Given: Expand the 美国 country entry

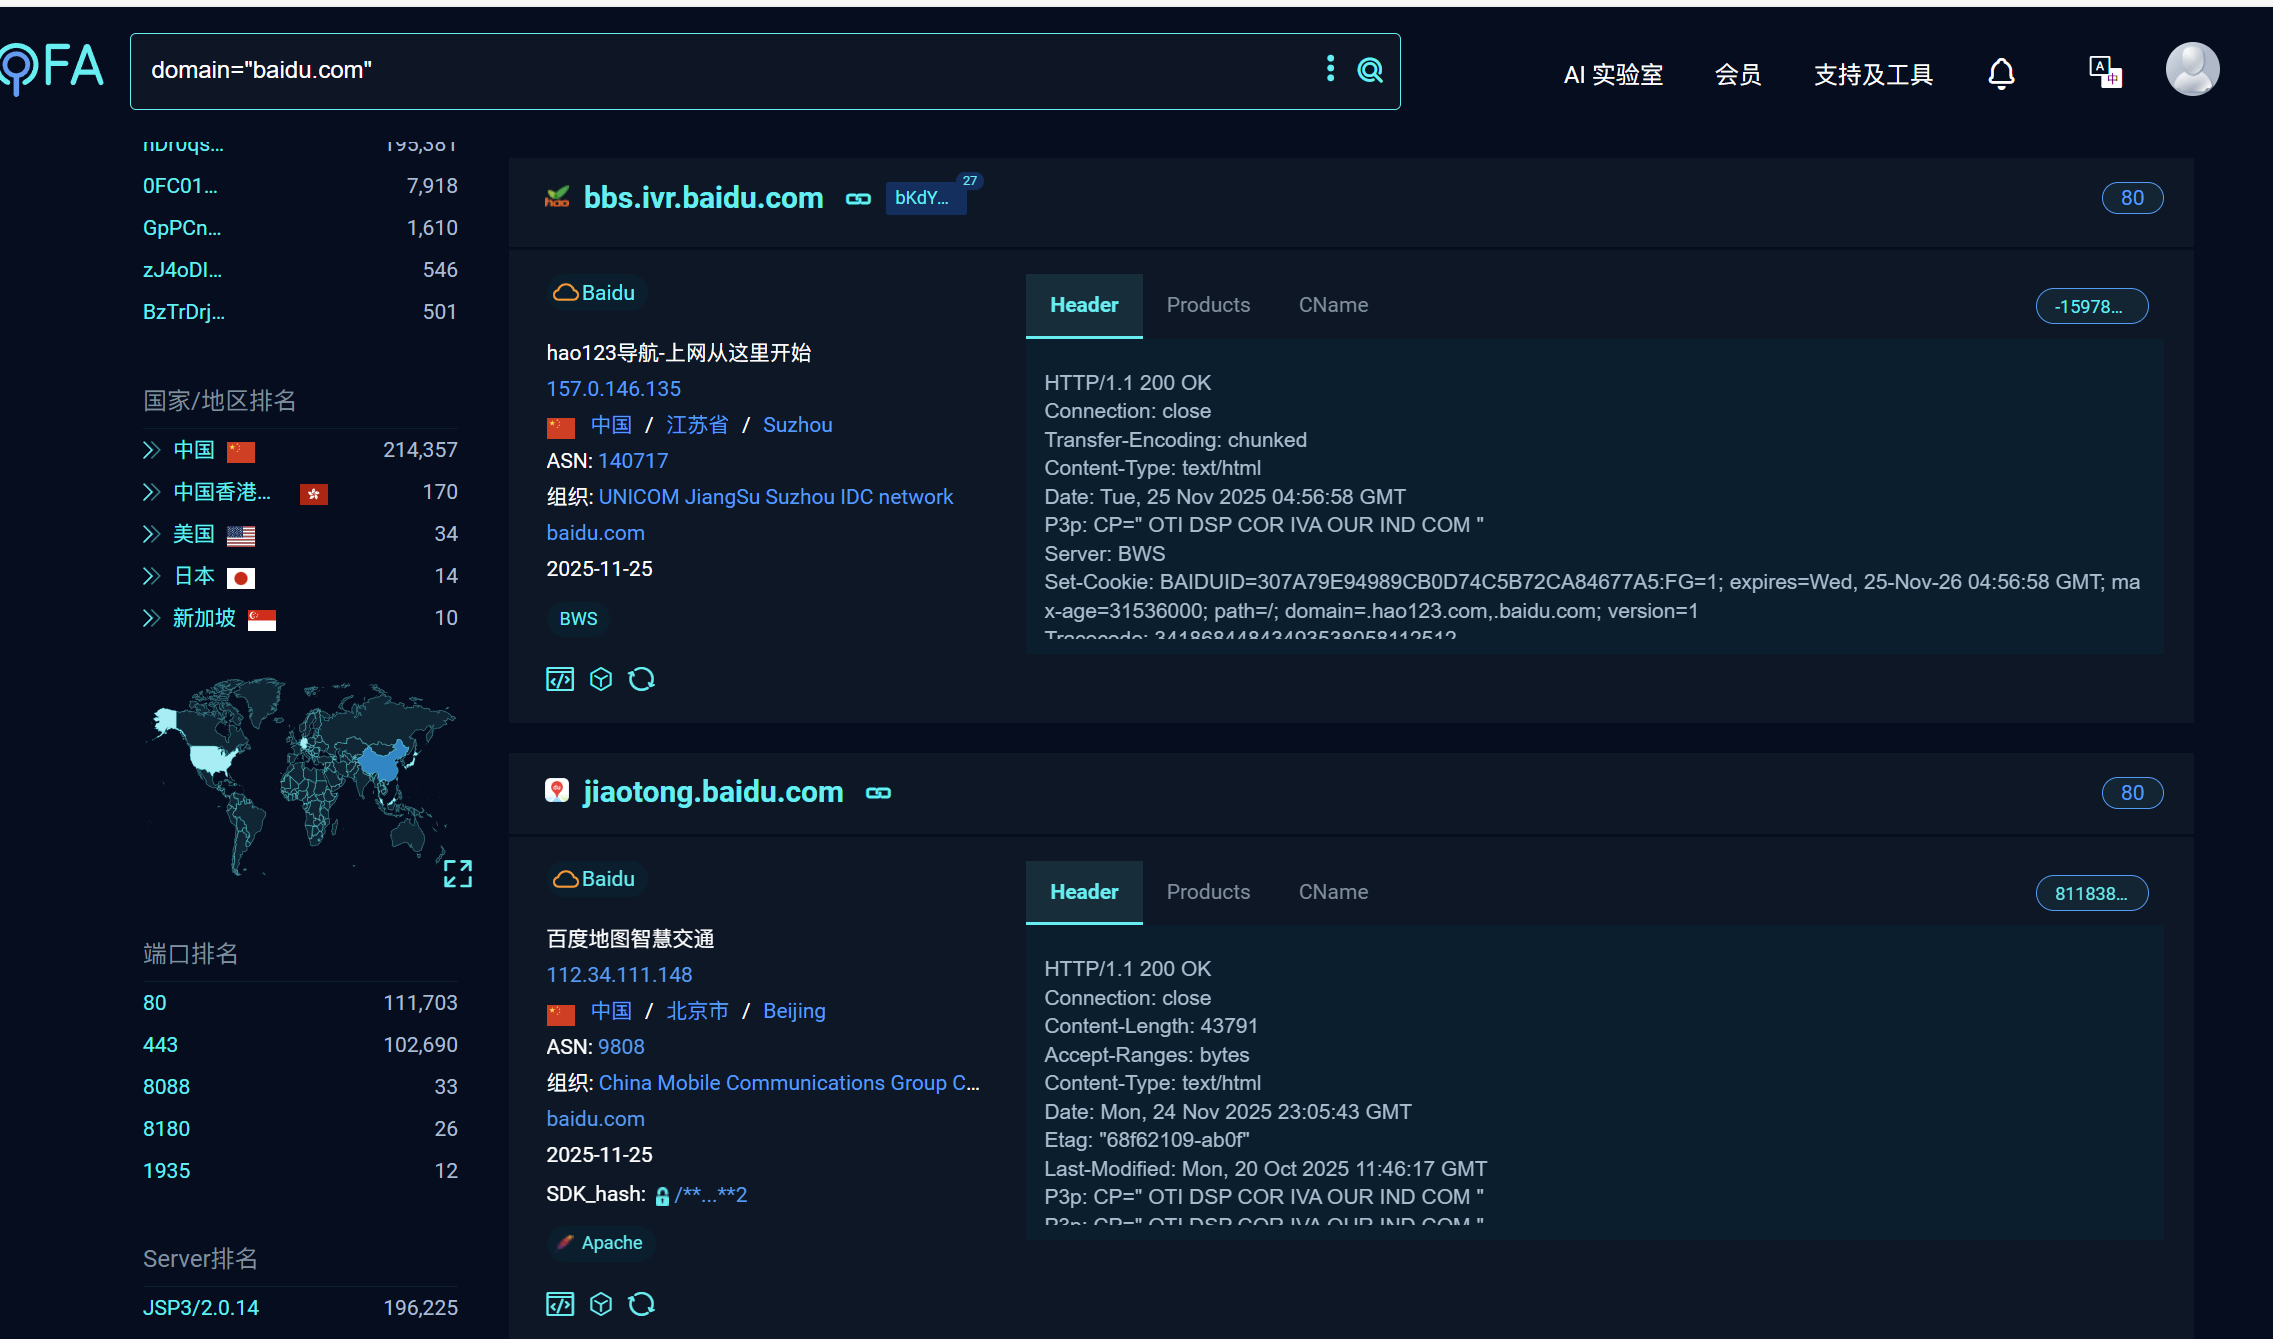Looking at the screenshot, I should (151, 534).
